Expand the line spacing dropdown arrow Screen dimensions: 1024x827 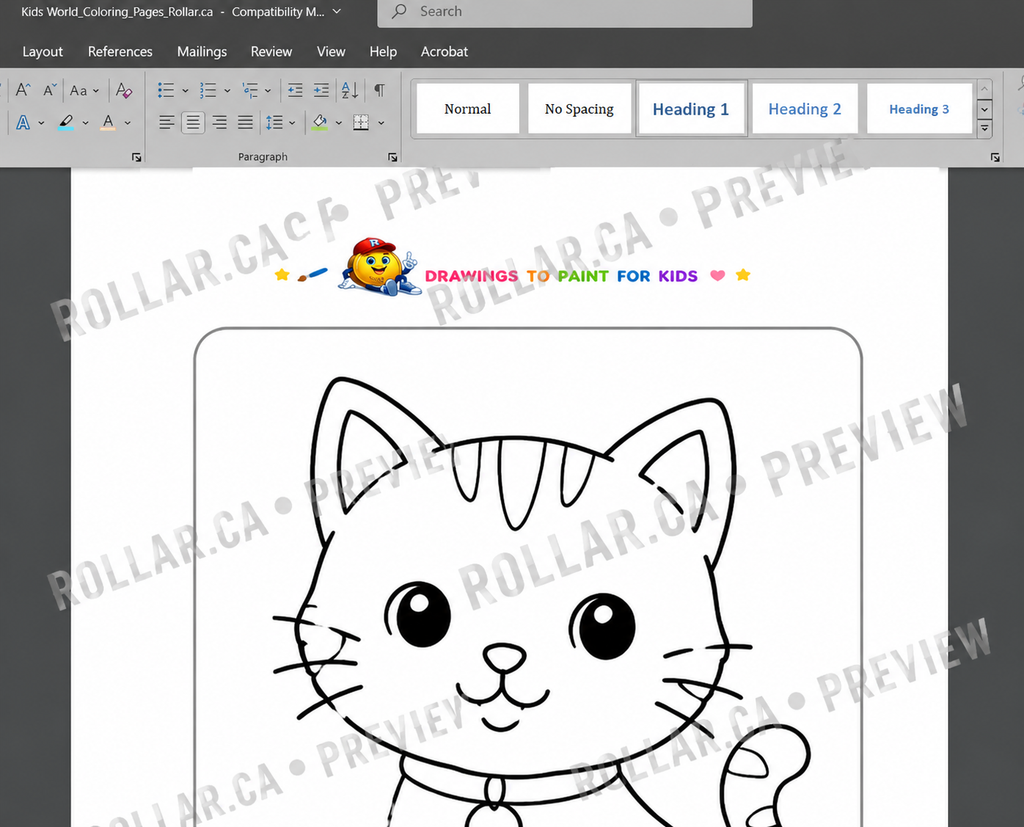click(292, 122)
